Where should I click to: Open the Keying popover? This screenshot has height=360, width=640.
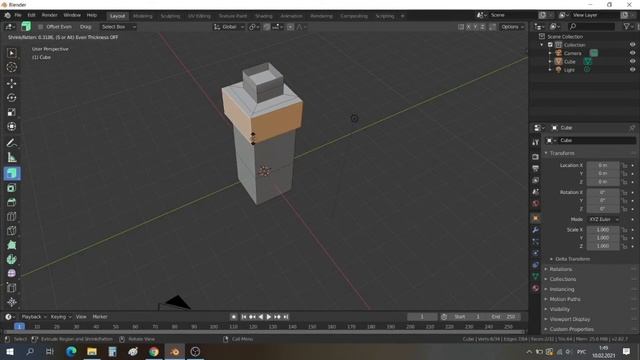[60, 317]
